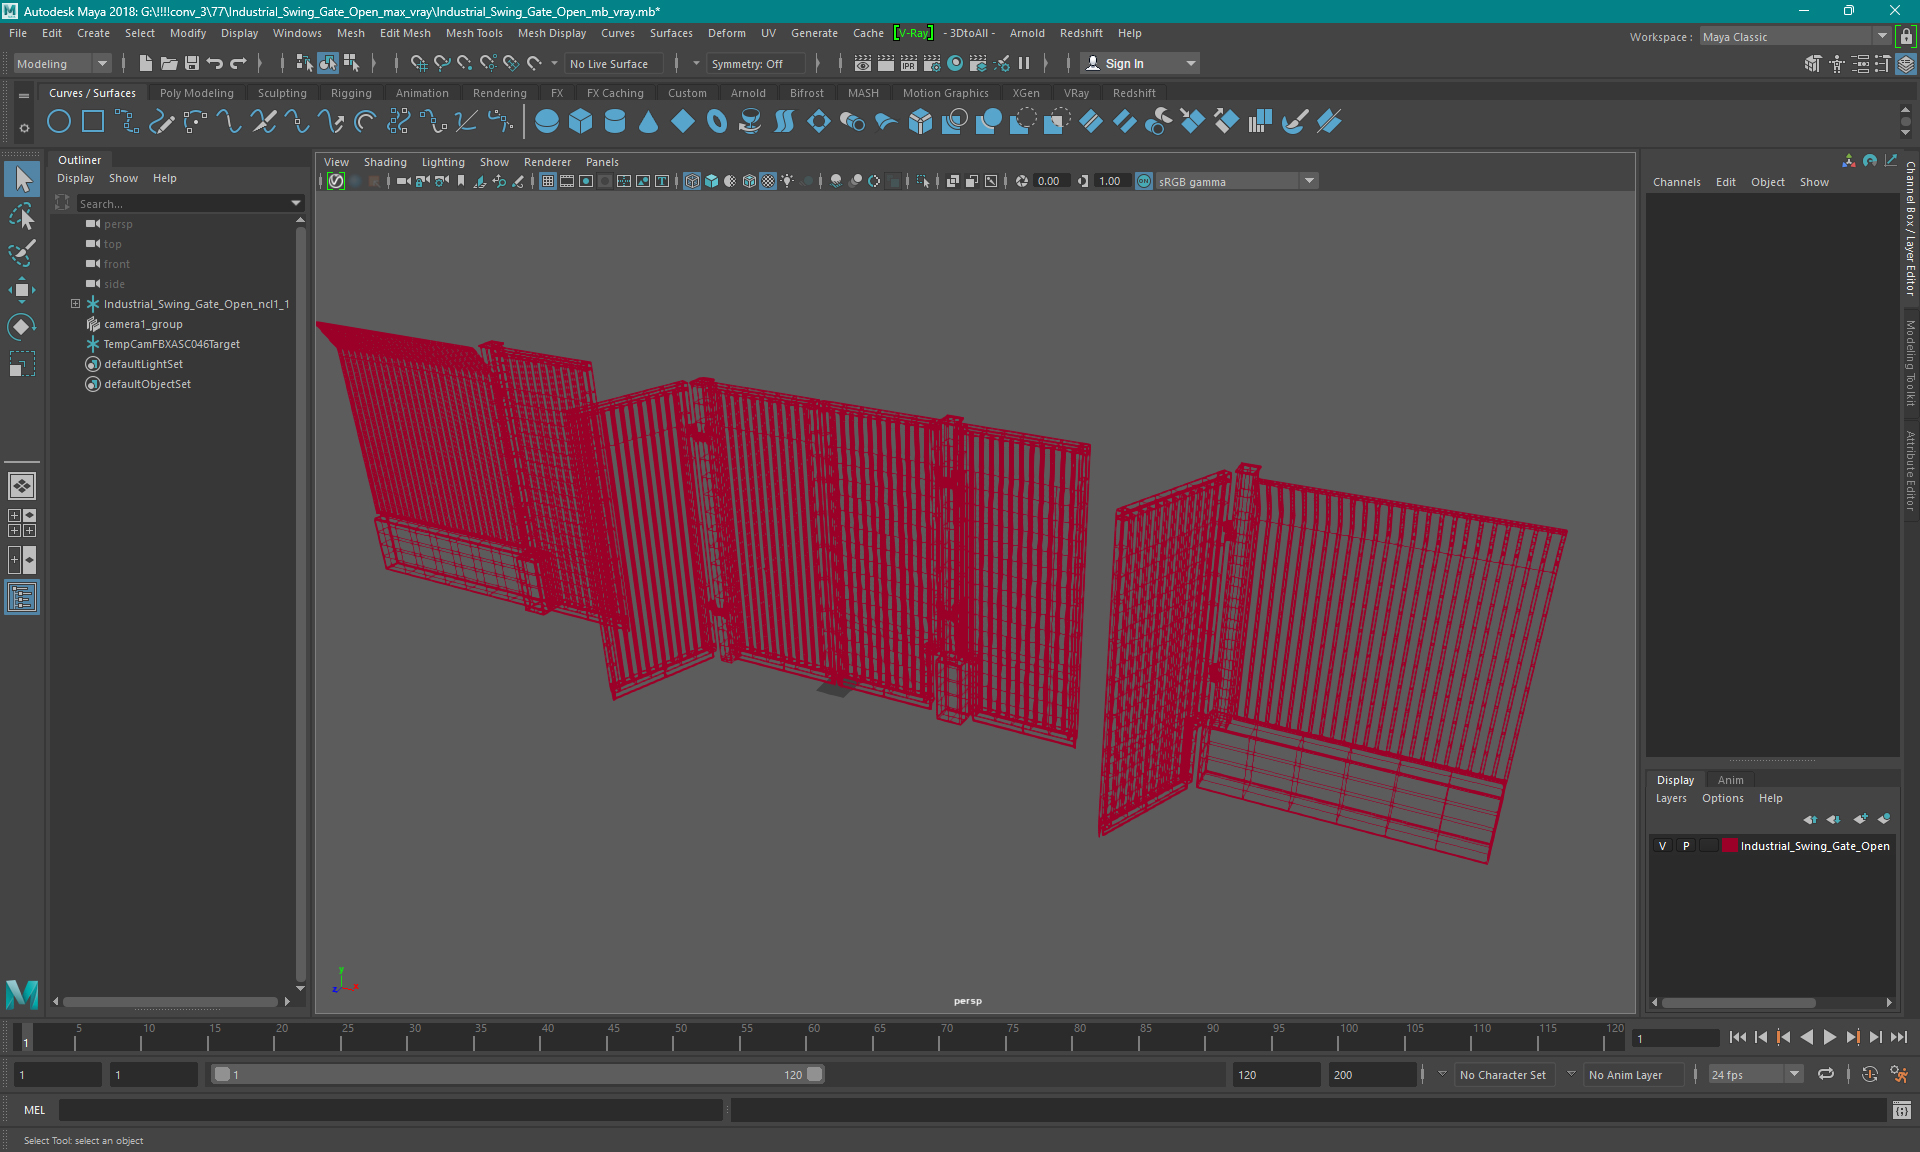Activate the Scale tool in toolbox
This screenshot has width=1920, height=1152.
tap(22, 364)
